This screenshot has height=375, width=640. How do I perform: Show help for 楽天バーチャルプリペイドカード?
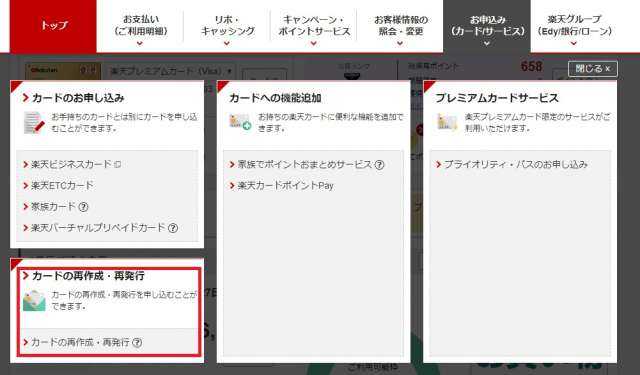click(x=173, y=228)
